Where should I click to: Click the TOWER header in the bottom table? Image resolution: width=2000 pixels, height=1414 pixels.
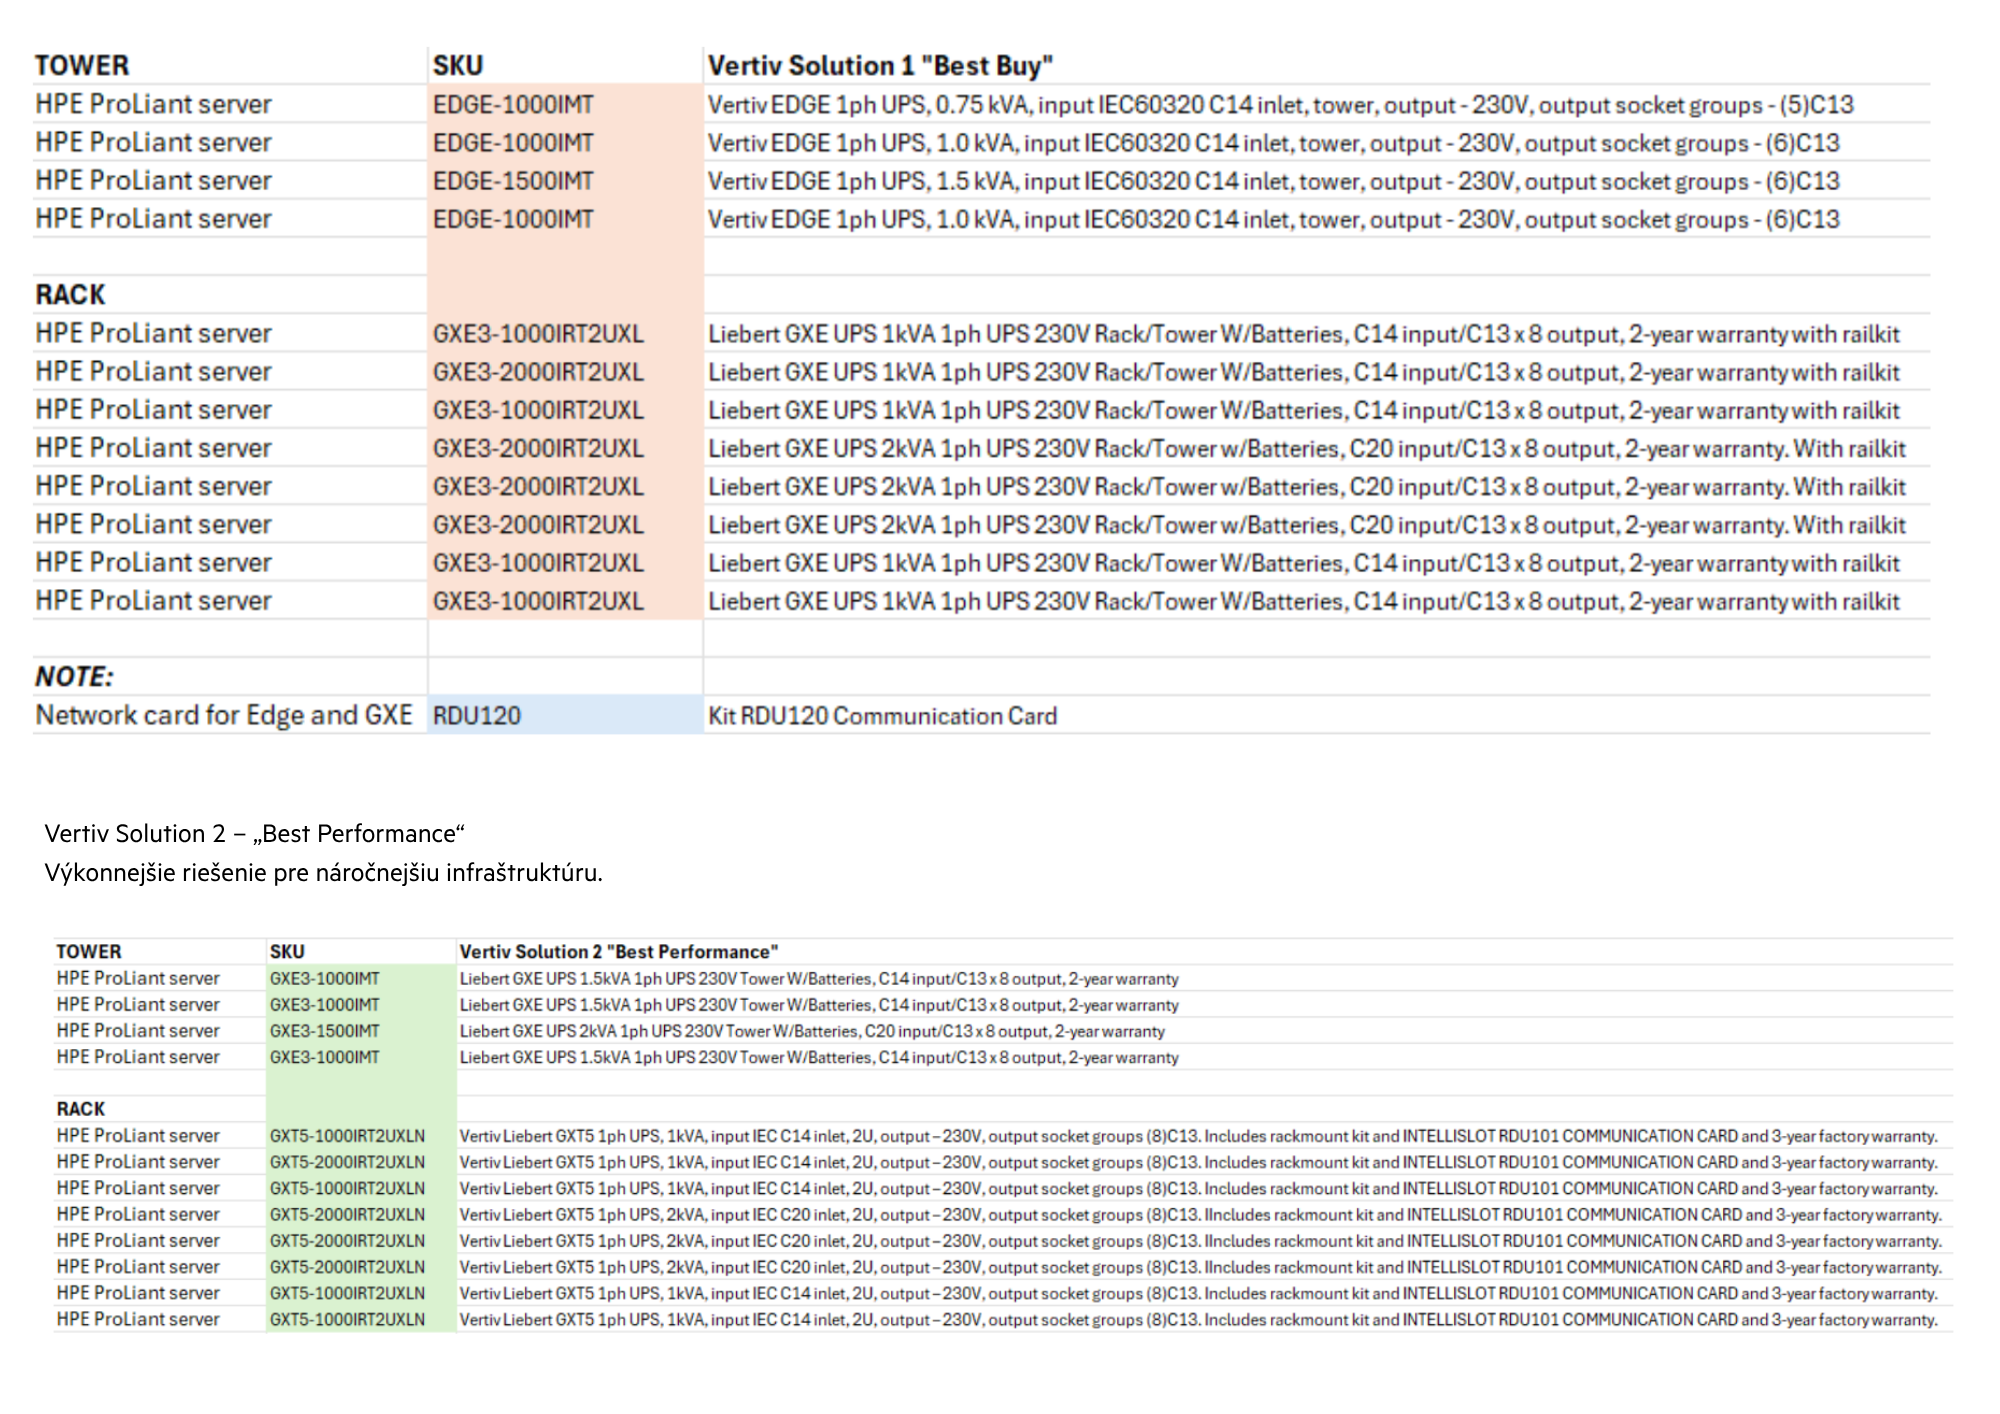pyautogui.click(x=89, y=952)
